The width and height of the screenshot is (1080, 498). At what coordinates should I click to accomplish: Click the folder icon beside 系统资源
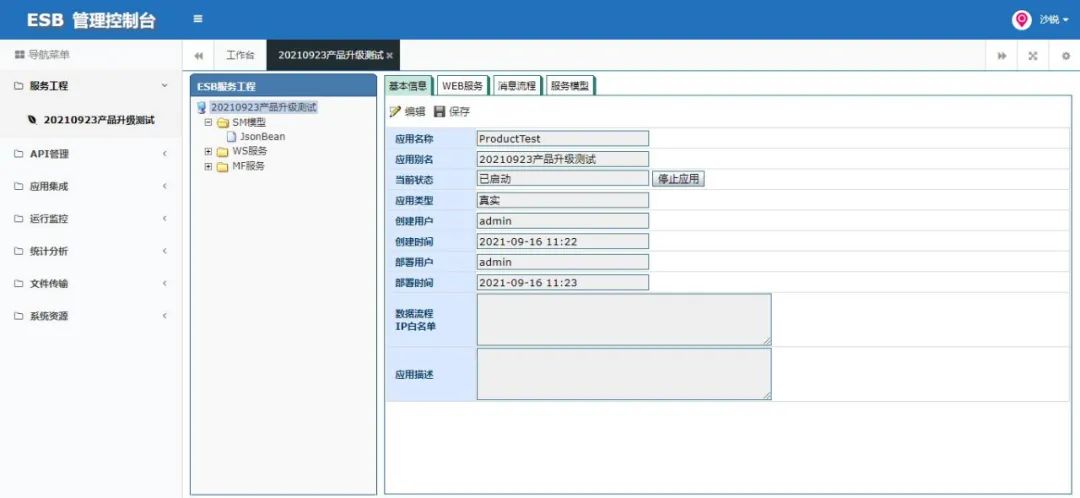pos(19,315)
